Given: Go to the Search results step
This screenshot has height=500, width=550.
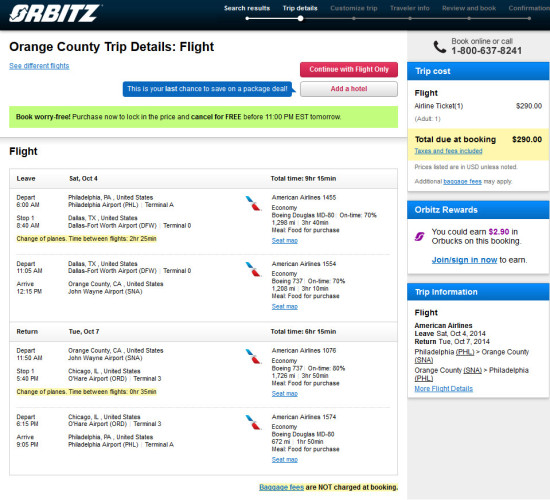Looking at the screenshot, I should (x=247, y=8).
